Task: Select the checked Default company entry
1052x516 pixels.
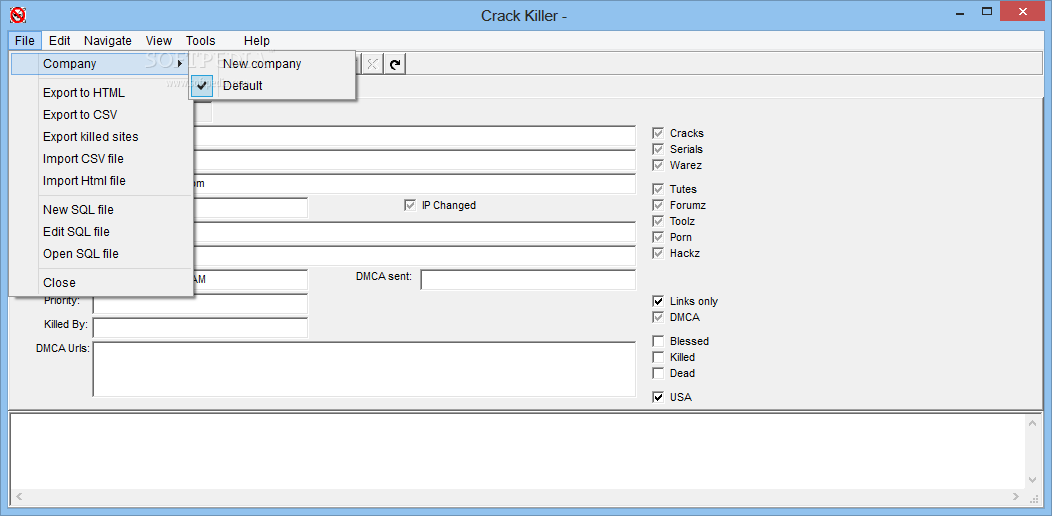Action: coord(271,86)
